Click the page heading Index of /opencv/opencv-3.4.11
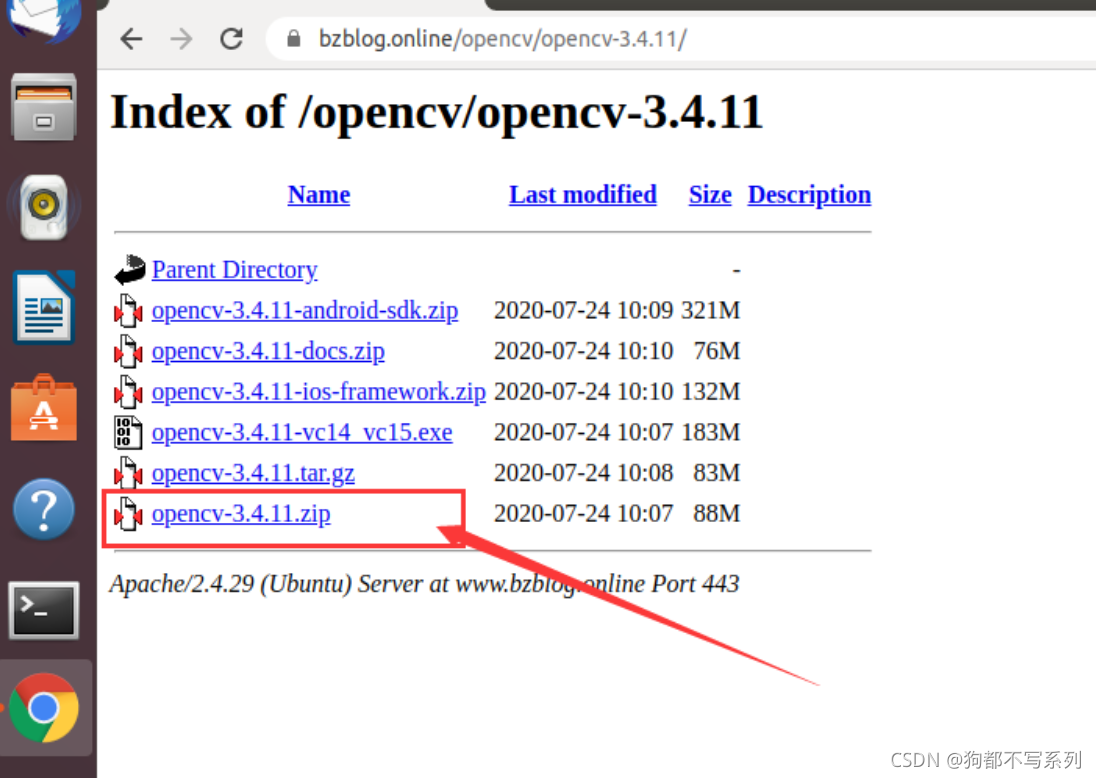Image resolution: width=1096 pixels, height=778 pixels. [437, 113]
